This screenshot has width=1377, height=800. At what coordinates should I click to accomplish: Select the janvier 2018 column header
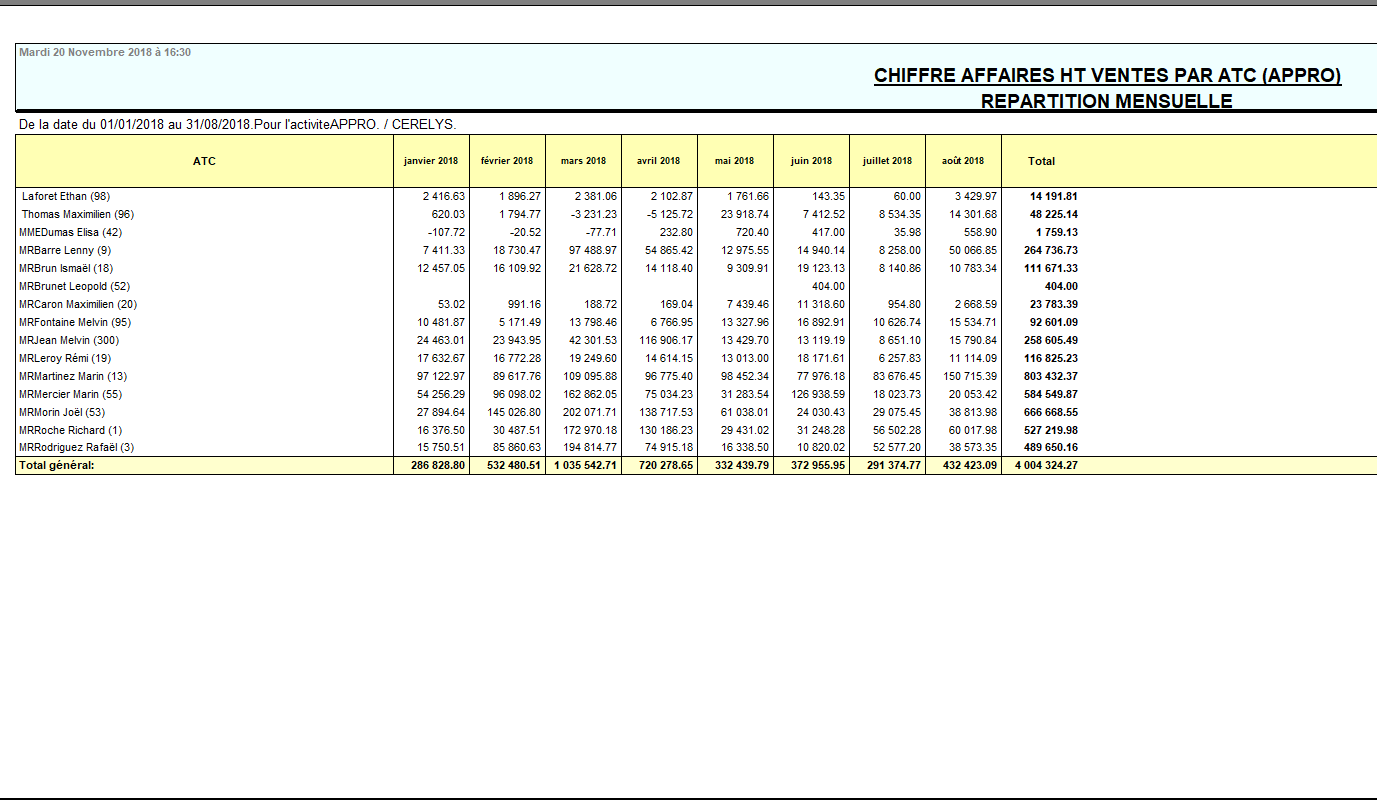click(432, 160)
